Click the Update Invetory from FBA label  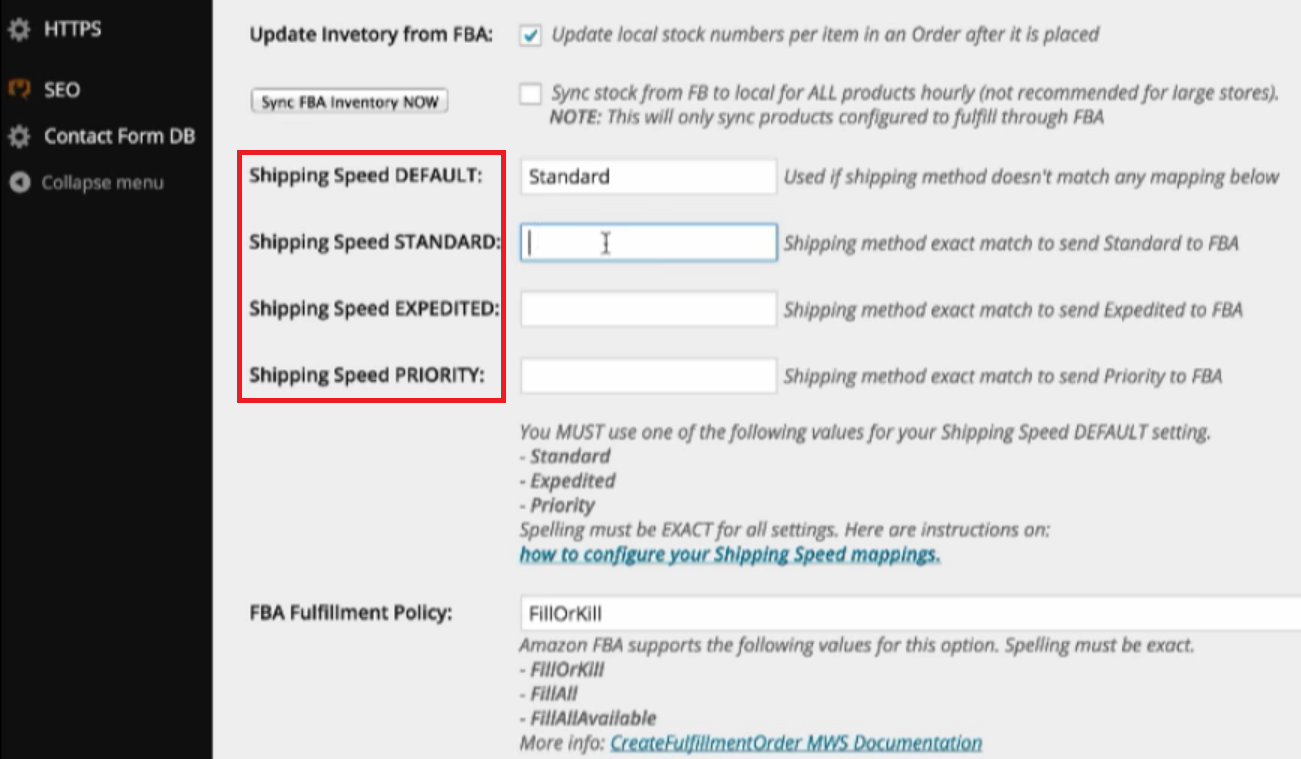click(371, 34)
